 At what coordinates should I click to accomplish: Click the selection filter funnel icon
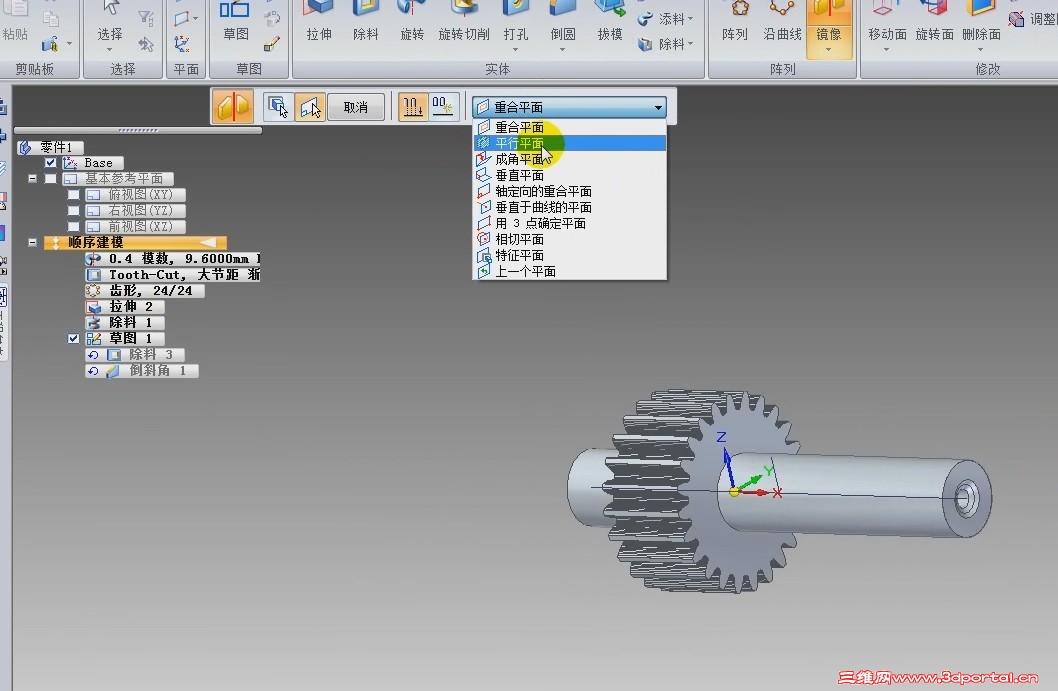(x=145, y=18)
